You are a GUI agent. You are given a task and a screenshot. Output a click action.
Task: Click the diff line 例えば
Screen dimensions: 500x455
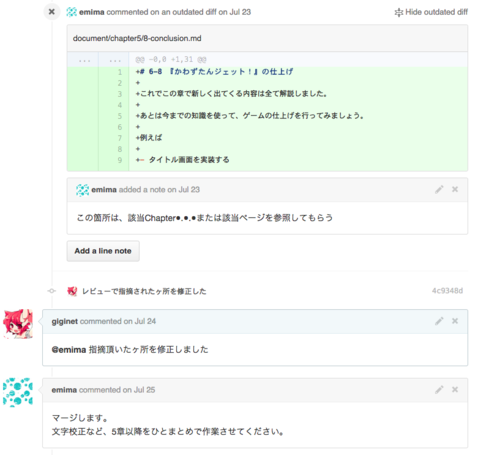click(x=149, y=138)
